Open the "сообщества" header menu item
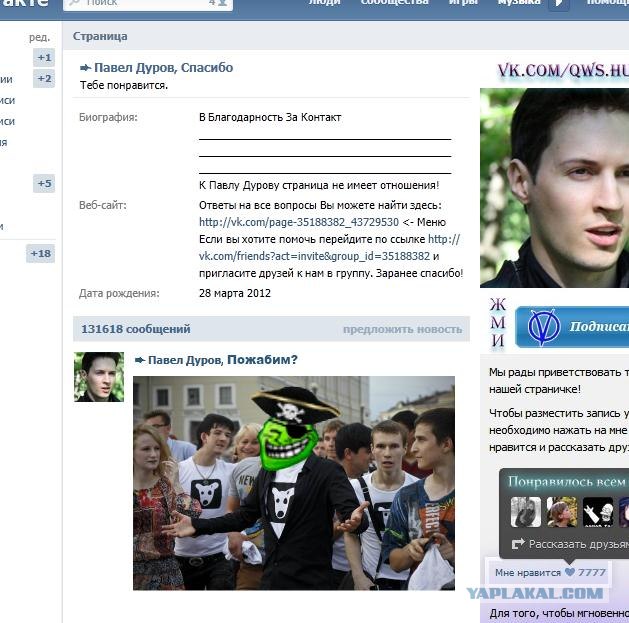This screenshot has height=623, width=629. (394, 3)
